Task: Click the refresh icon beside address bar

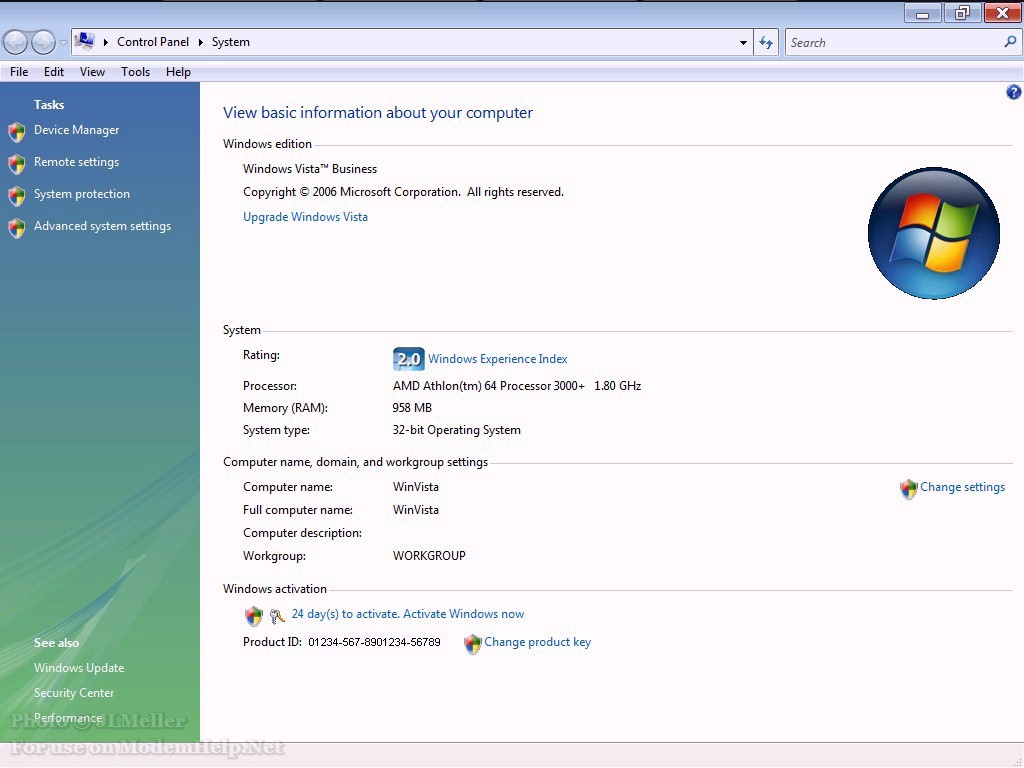Action: pos(766,42)
